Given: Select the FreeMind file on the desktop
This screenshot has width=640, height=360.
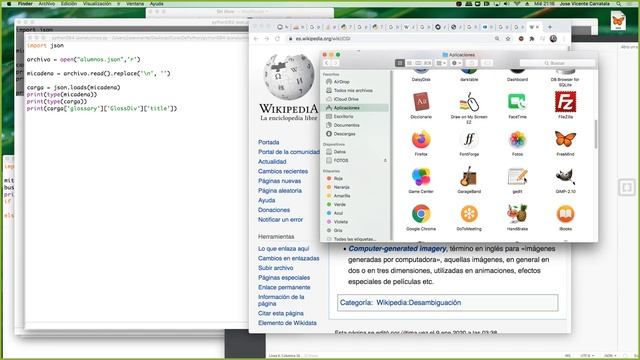Looking at the screenshot, I should click(618, 20).
